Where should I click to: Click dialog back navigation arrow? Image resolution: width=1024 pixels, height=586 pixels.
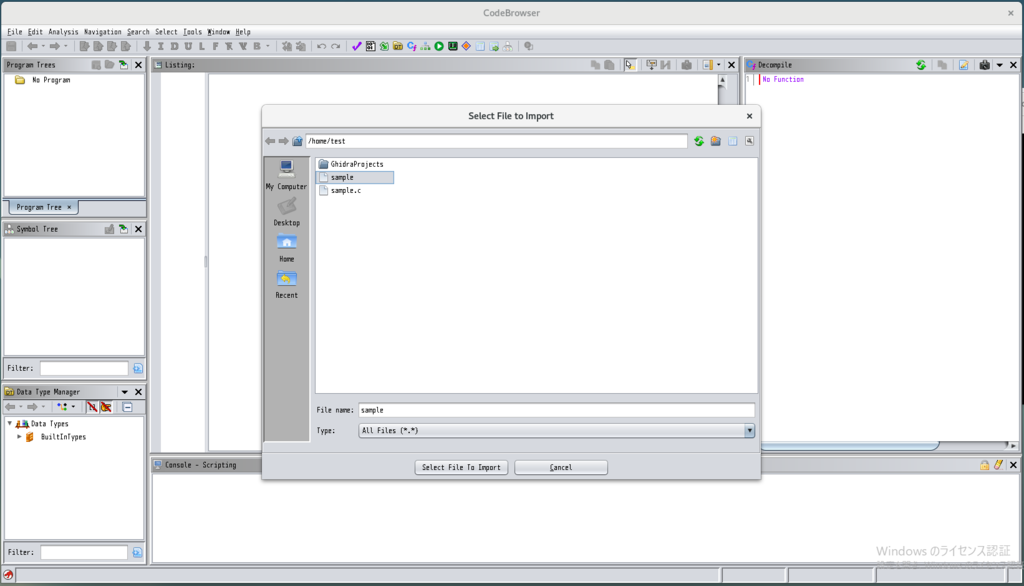[270, 141]
